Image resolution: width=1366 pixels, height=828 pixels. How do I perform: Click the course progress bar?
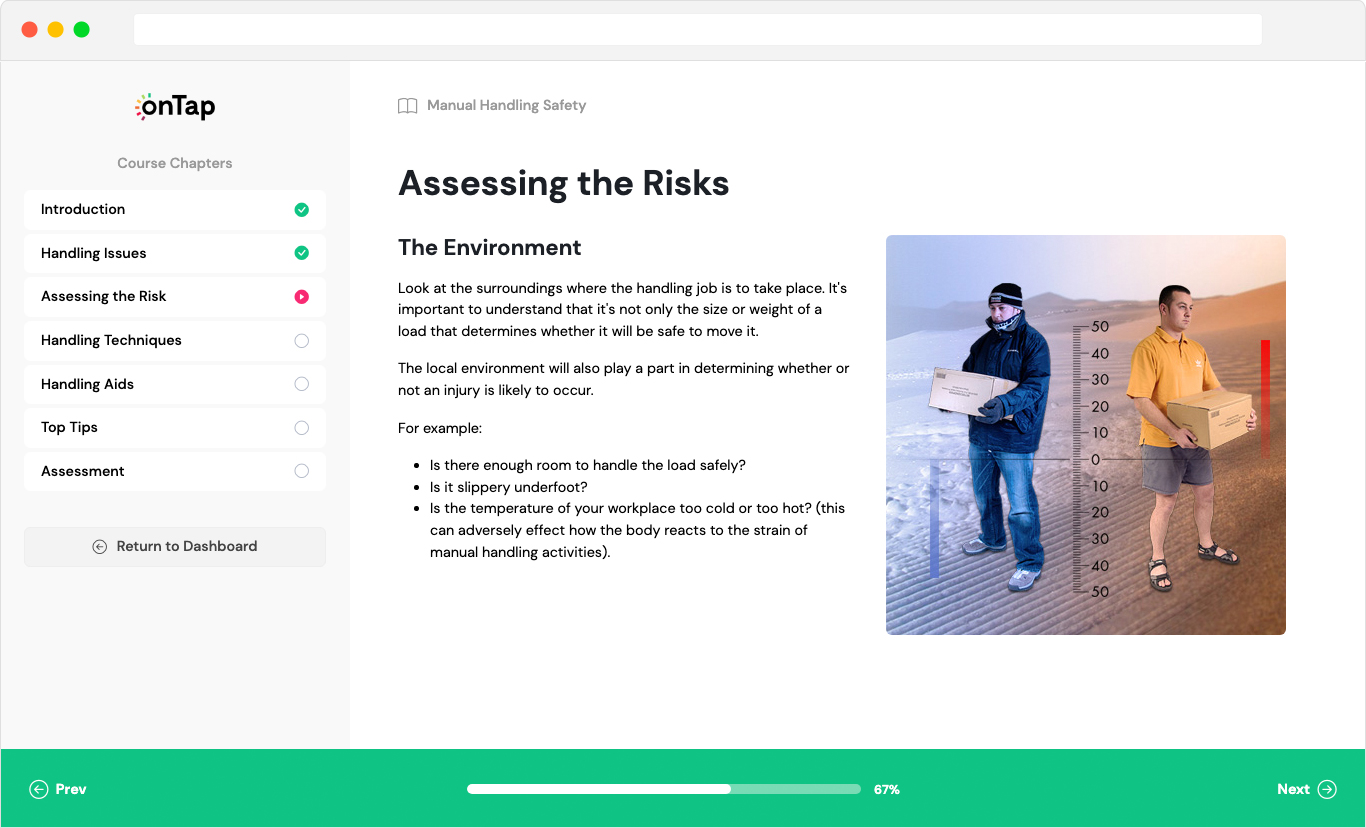664,789
